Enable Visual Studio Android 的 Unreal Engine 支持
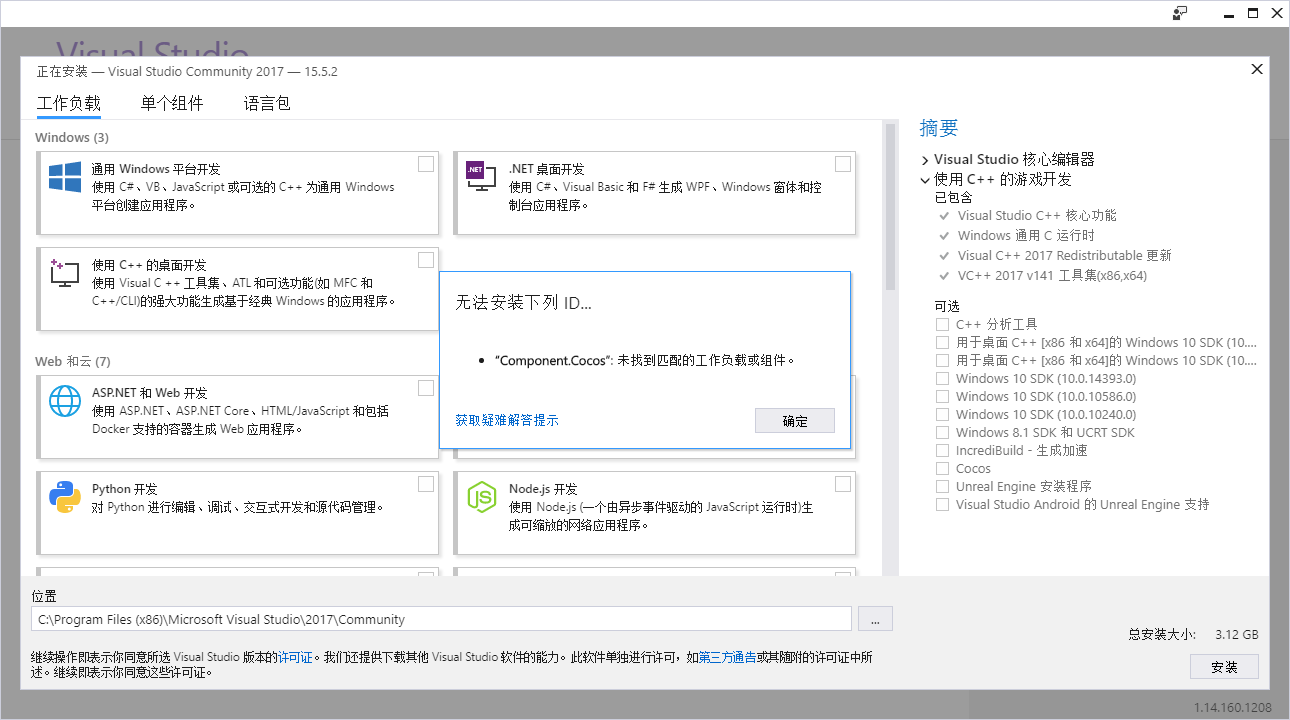 942,504
